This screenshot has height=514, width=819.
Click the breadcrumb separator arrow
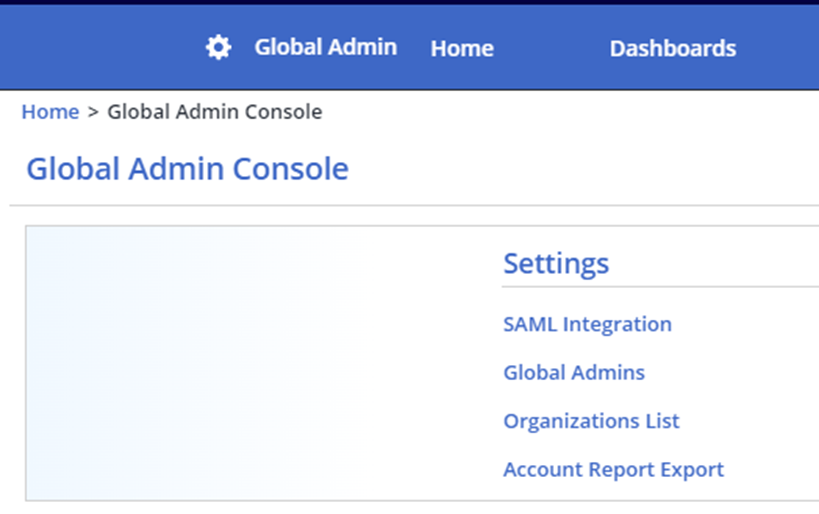click(x=93, y=112)
